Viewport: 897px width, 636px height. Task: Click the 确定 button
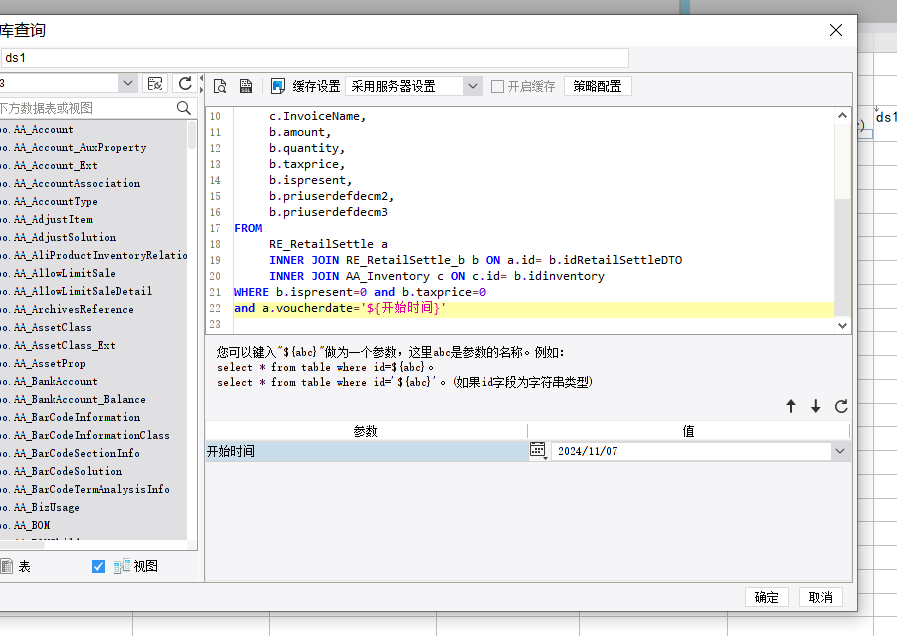[x=767, y=597]
